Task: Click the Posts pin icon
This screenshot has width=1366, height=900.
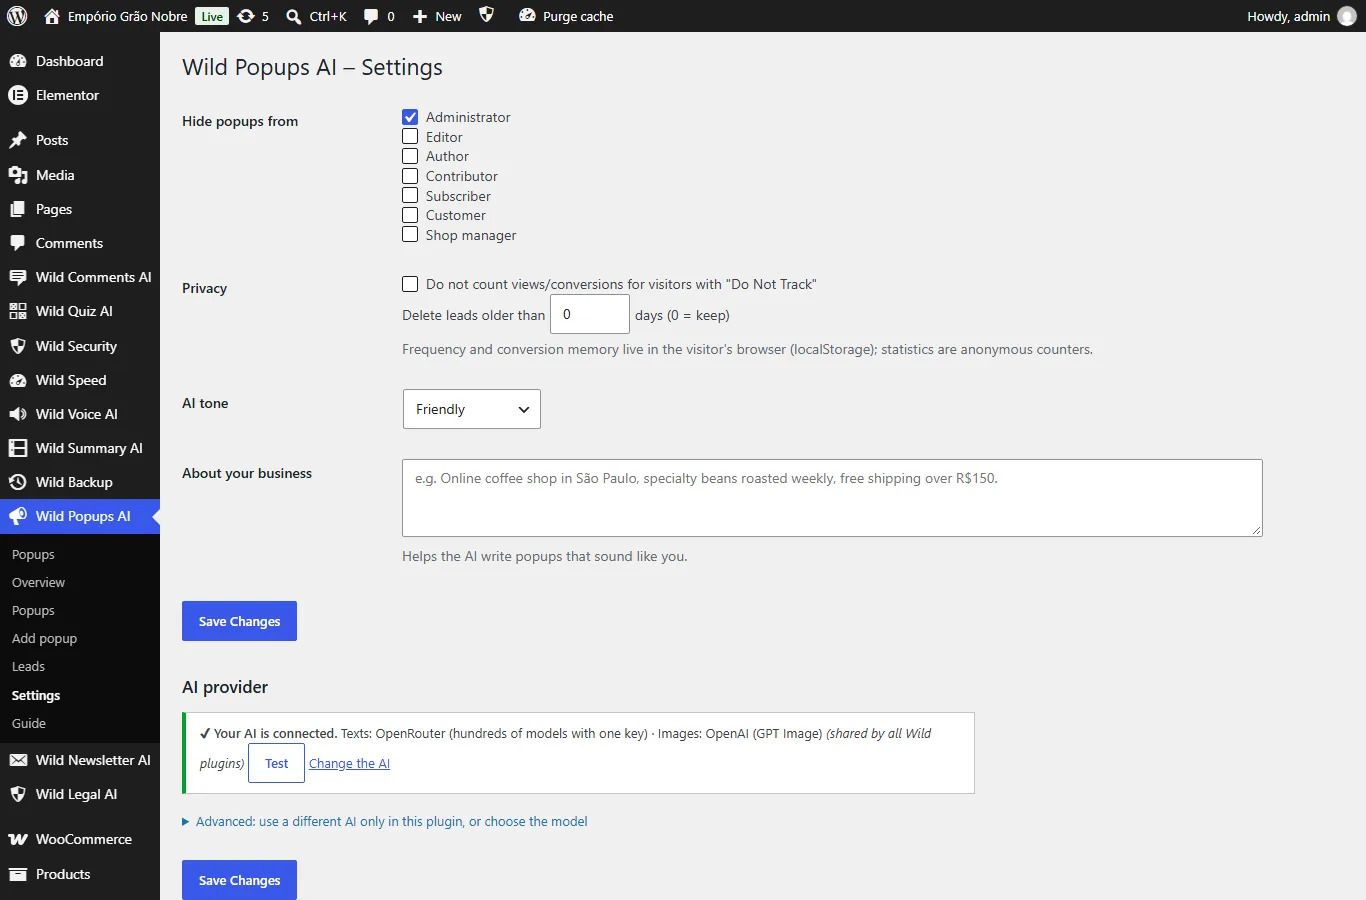Action: (x=18, y=140)
